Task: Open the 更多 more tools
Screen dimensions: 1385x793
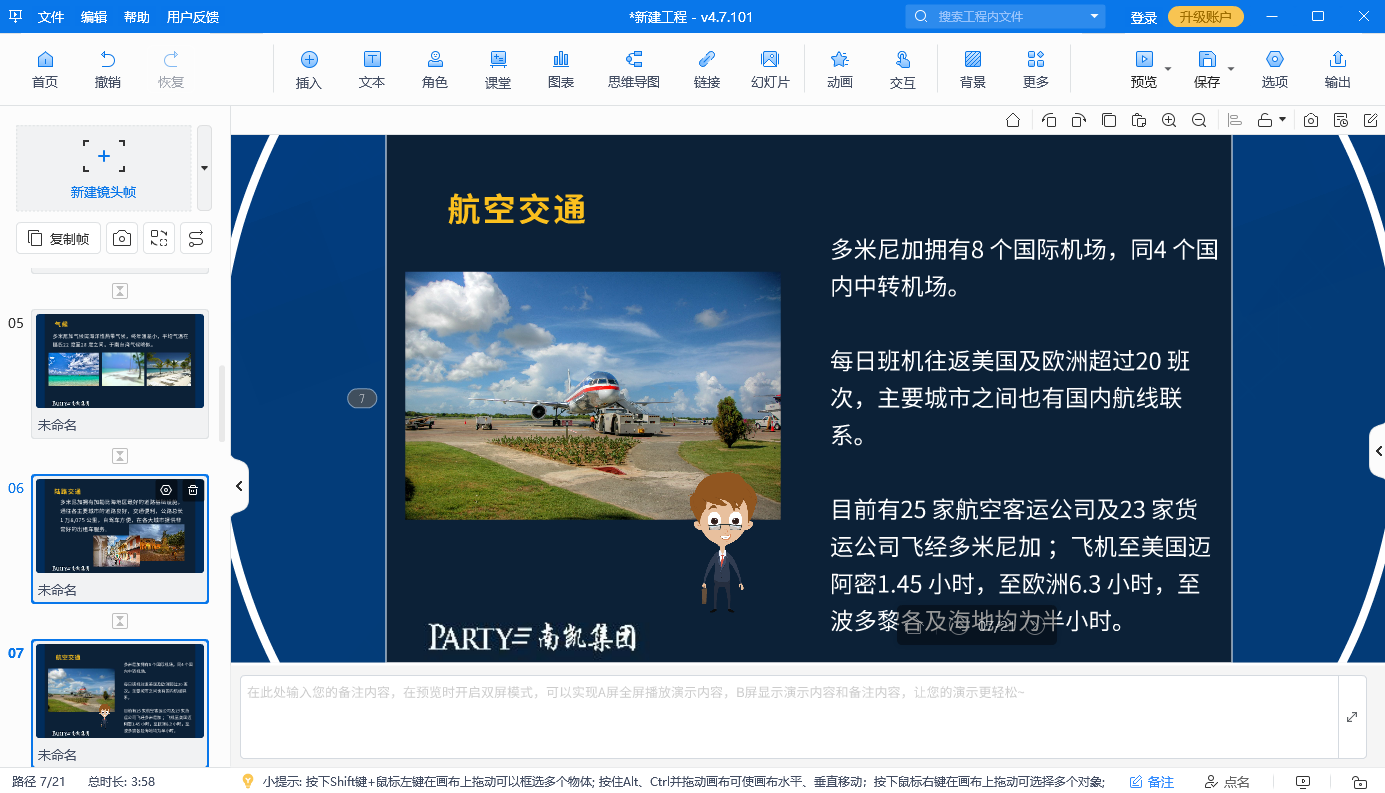Action: point(1036,70)
